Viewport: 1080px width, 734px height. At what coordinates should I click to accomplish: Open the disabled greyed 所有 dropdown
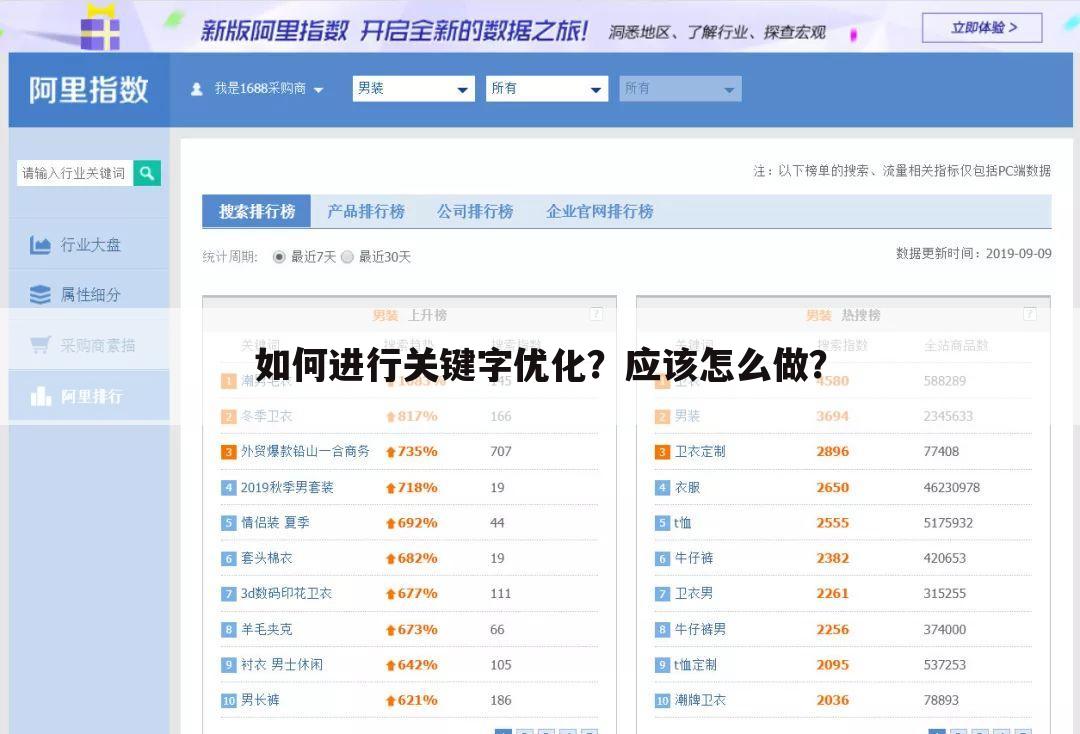[681, 89]
